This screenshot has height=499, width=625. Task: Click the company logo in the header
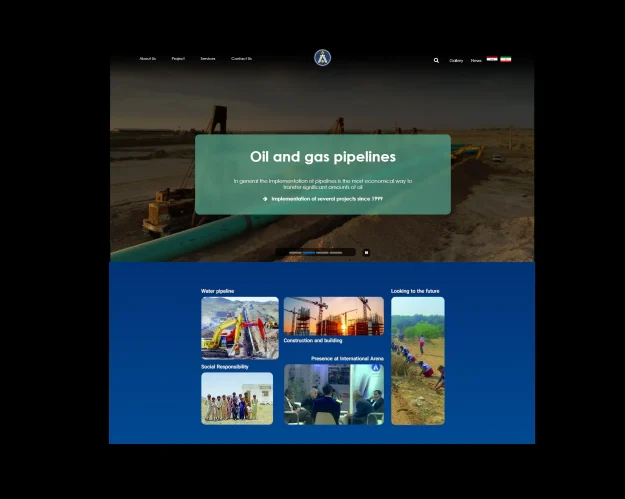(x=322, y=58)
